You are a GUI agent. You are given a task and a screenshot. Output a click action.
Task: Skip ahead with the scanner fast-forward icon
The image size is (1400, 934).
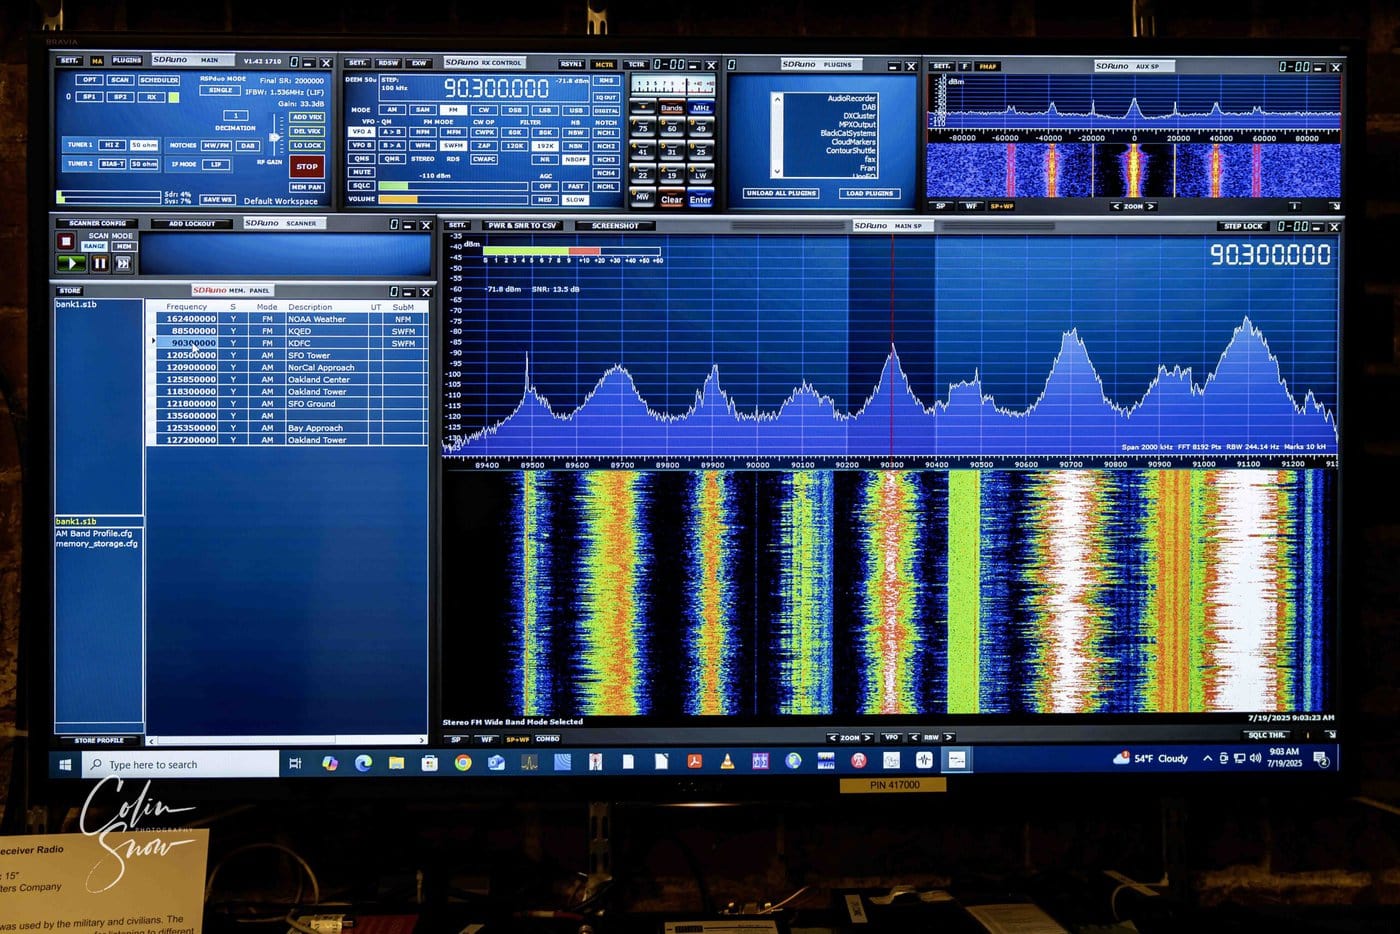tap(123, 263)
